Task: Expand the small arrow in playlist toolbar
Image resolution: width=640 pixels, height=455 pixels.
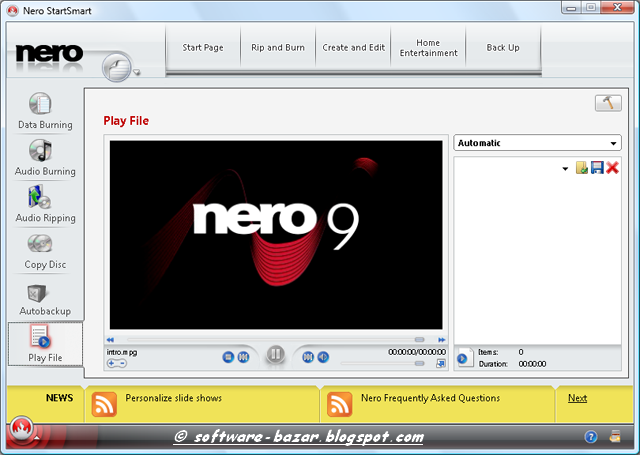Action: pos(565,169)
